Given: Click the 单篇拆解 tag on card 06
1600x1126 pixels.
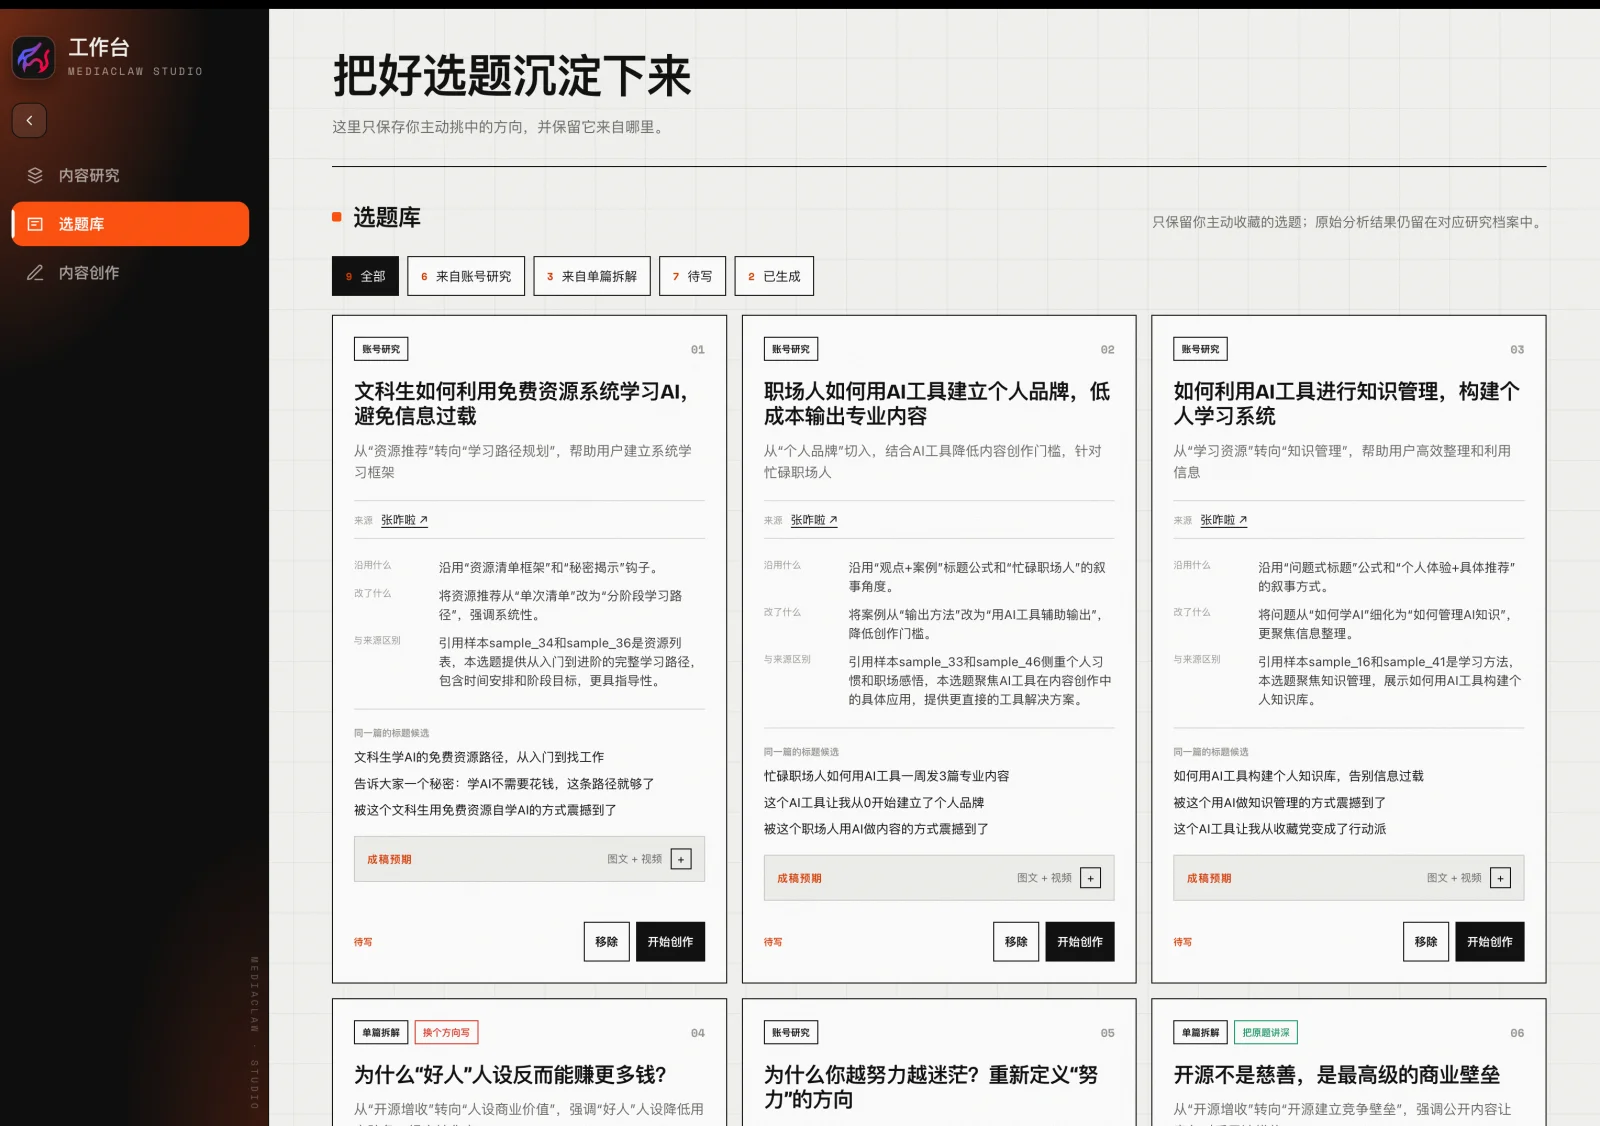Looking at the screenshot, I should [x=1200, y=1032].
